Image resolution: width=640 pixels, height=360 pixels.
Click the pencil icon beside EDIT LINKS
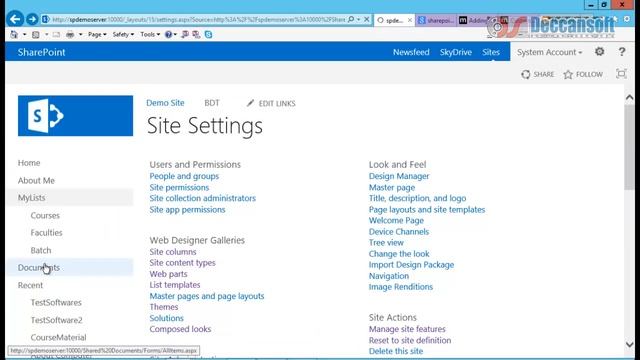click(x=250, y=103)
